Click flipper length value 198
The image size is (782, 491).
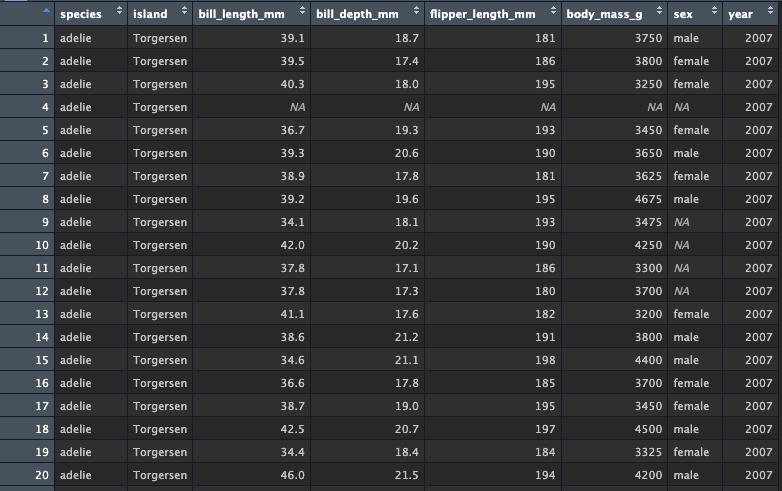pyautogui.click(x=545, y=360)
